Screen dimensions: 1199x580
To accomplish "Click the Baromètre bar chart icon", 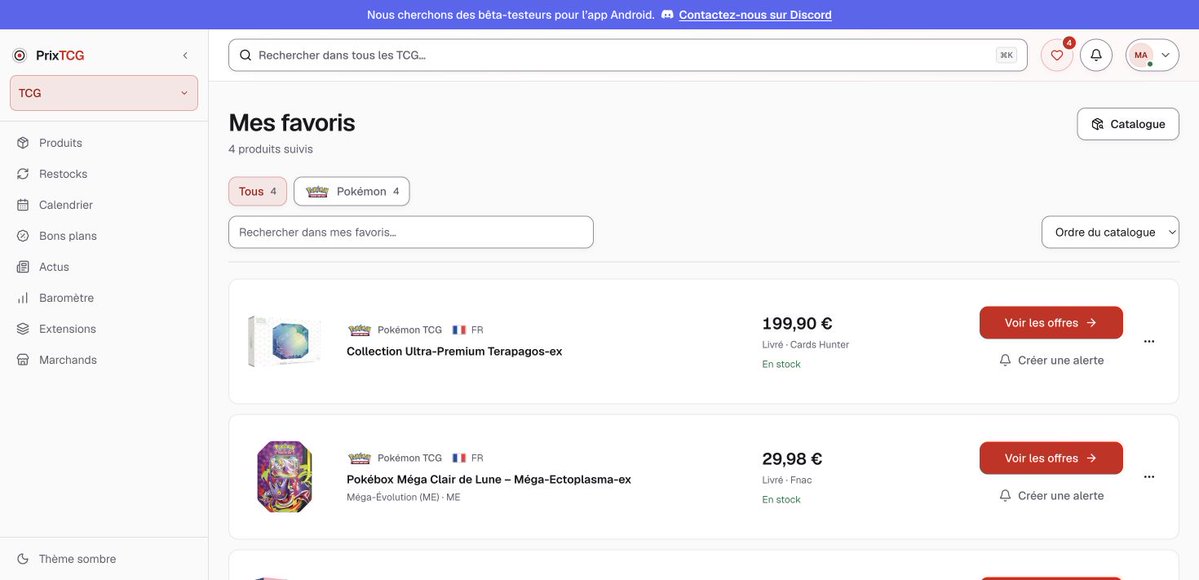I will 23,298.
